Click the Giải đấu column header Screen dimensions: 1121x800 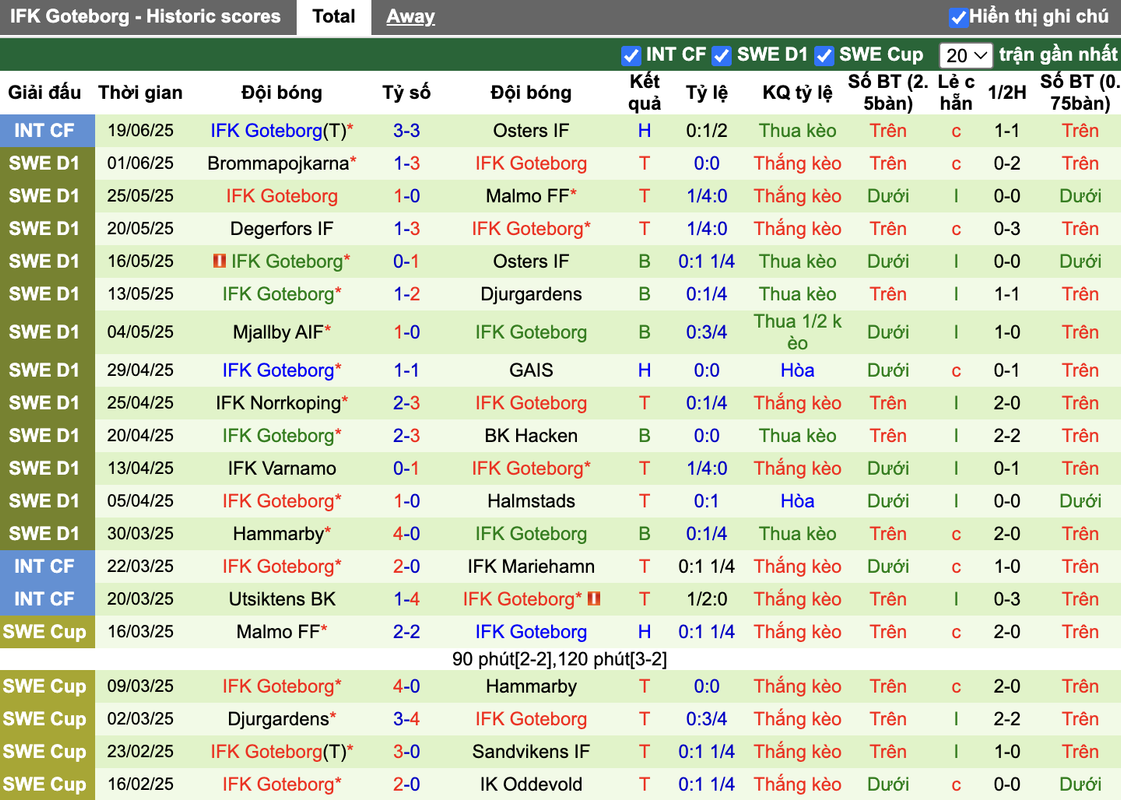(x=44, y=93)
